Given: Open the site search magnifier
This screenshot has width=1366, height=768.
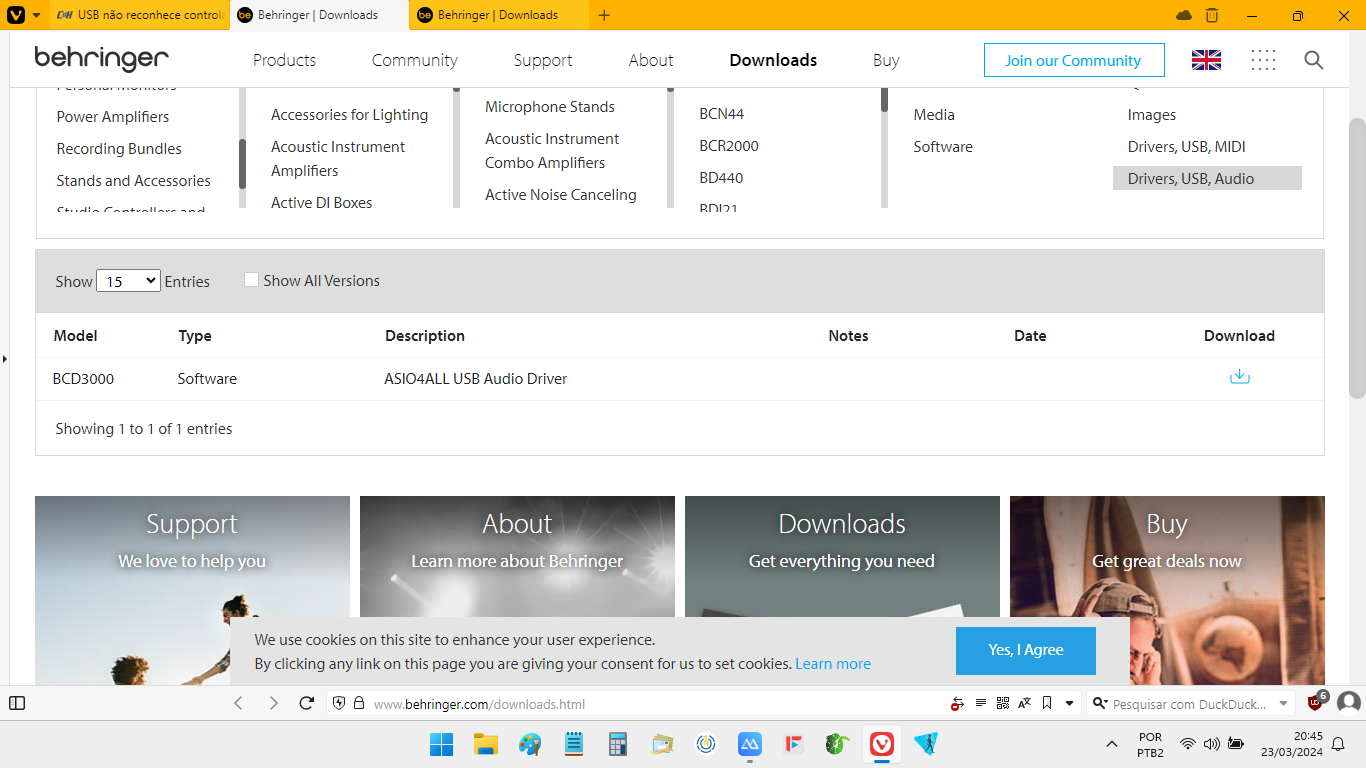Looking at the screenshot, I should 1314,60.
